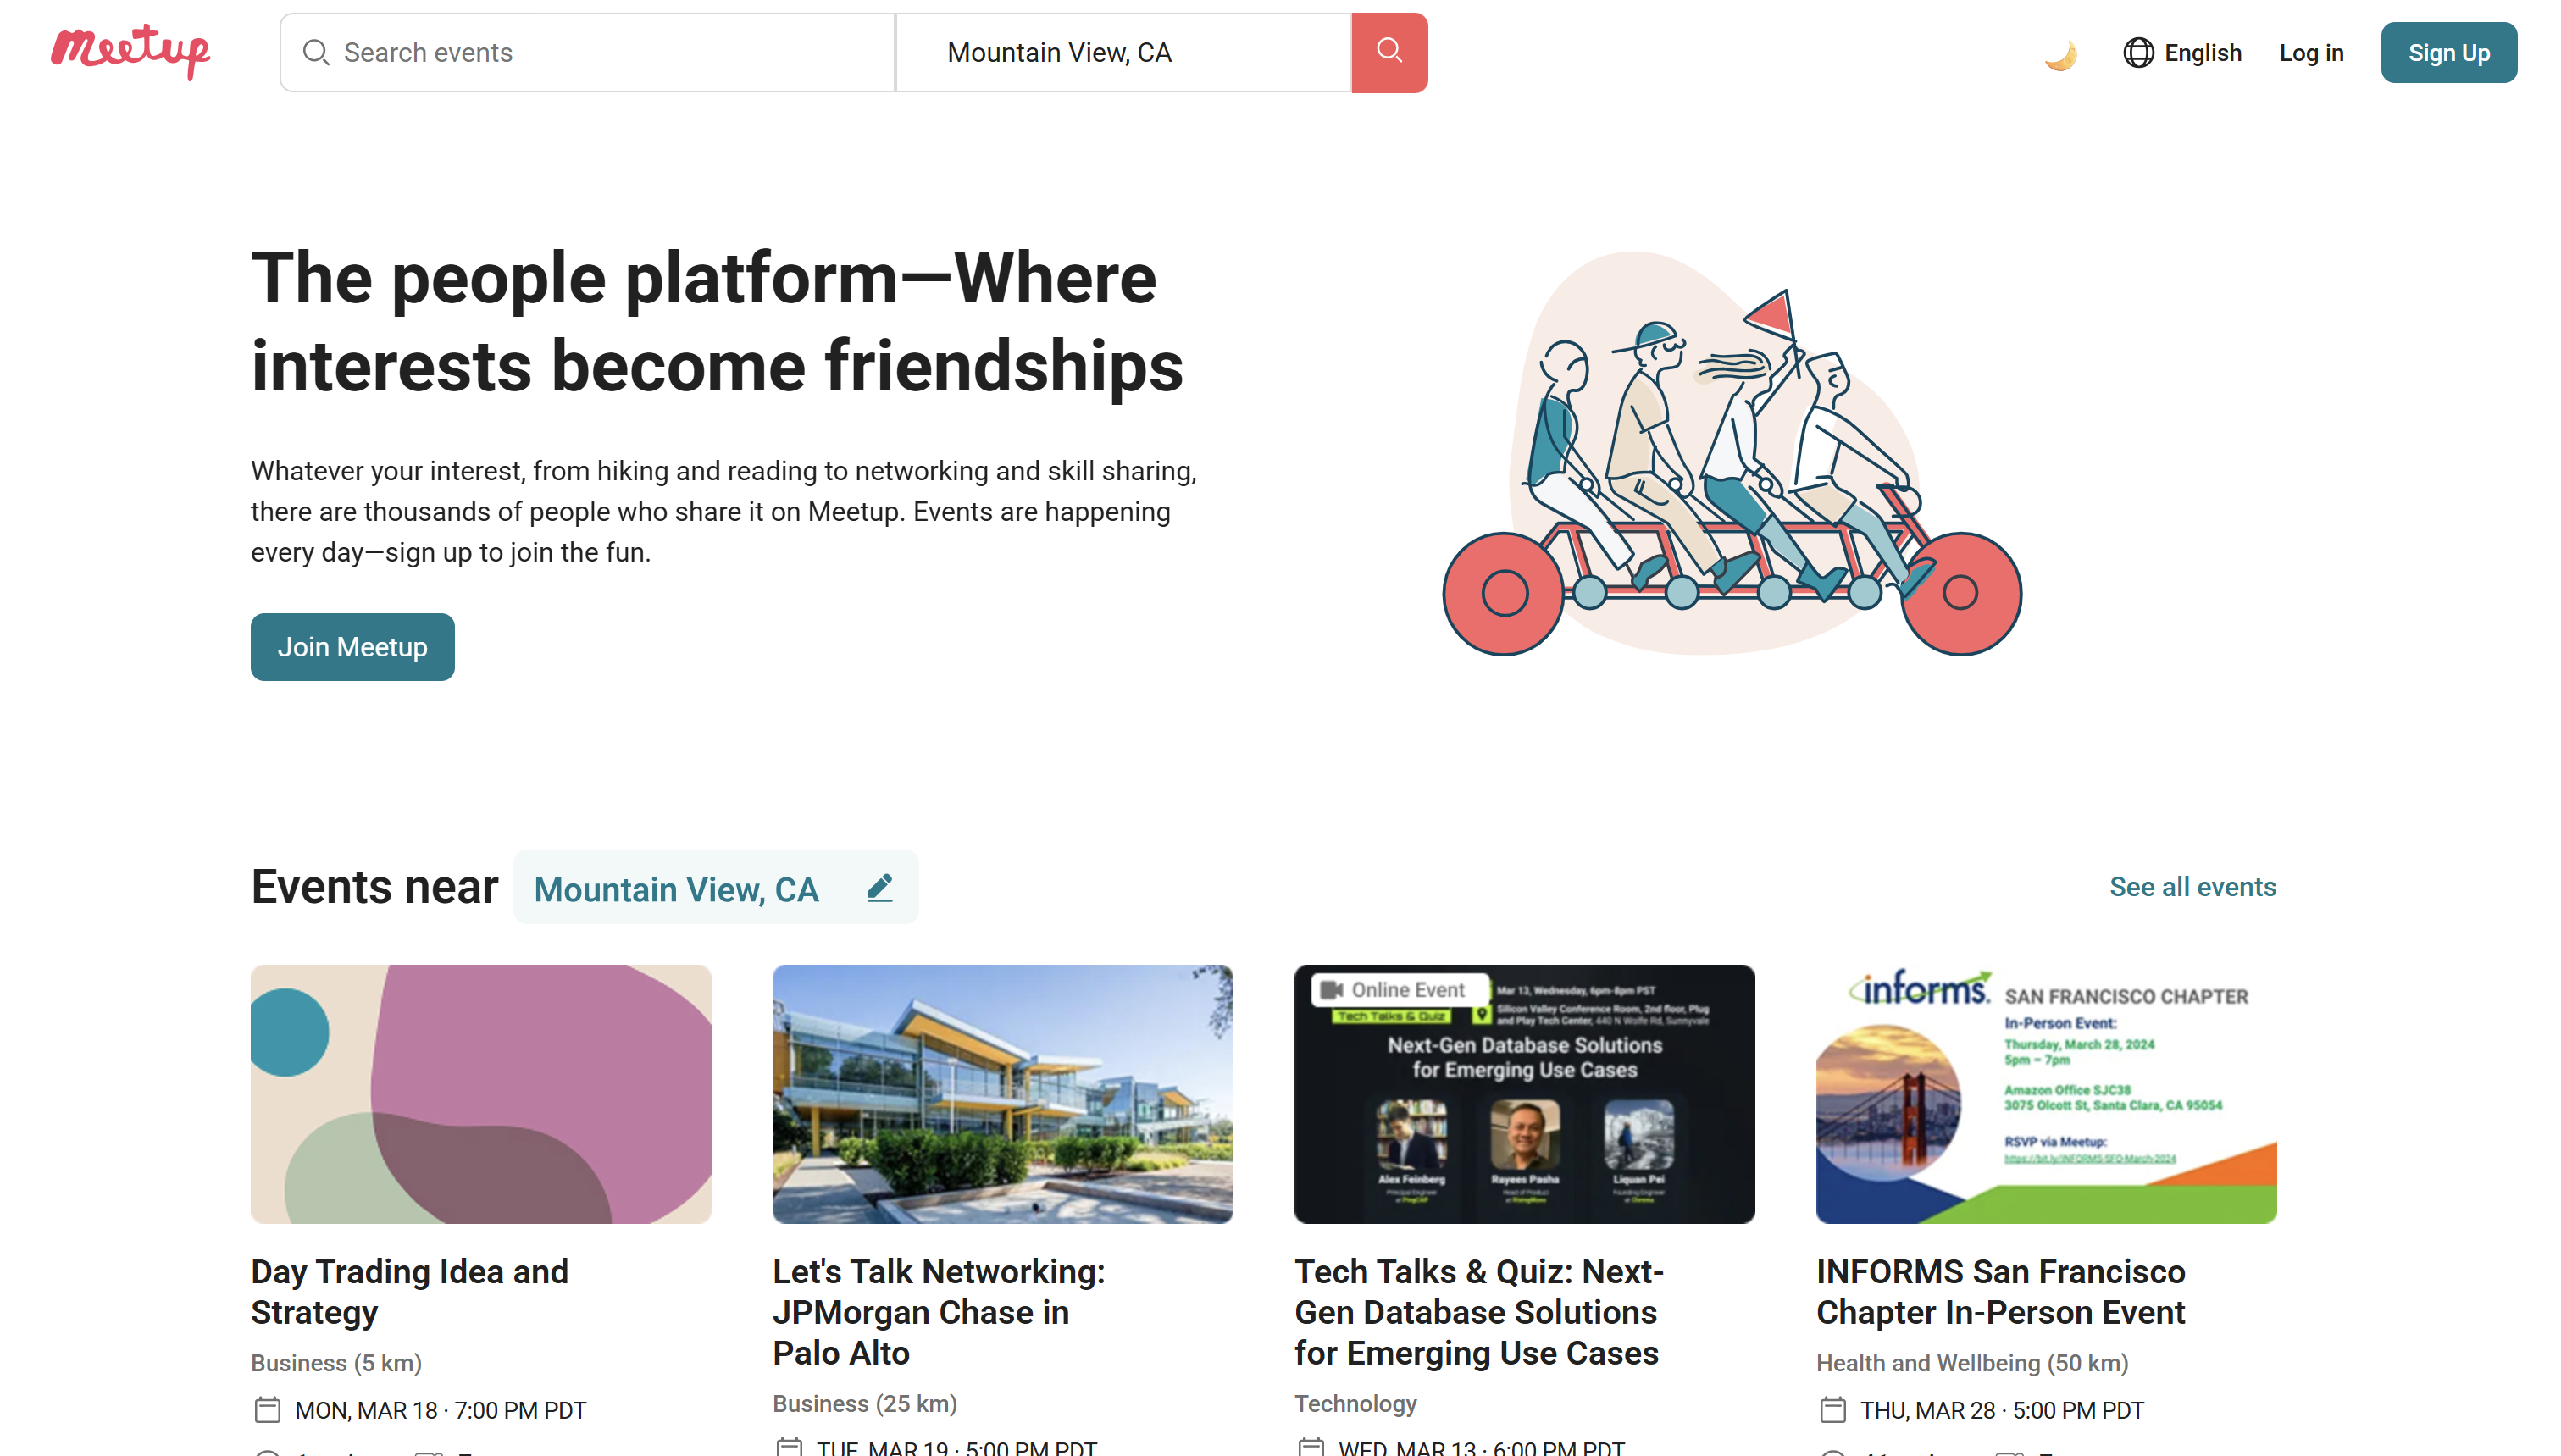This screenshot has height=1456, width=2561.
Task: Focus the Search events field
Action: point(588,53)
